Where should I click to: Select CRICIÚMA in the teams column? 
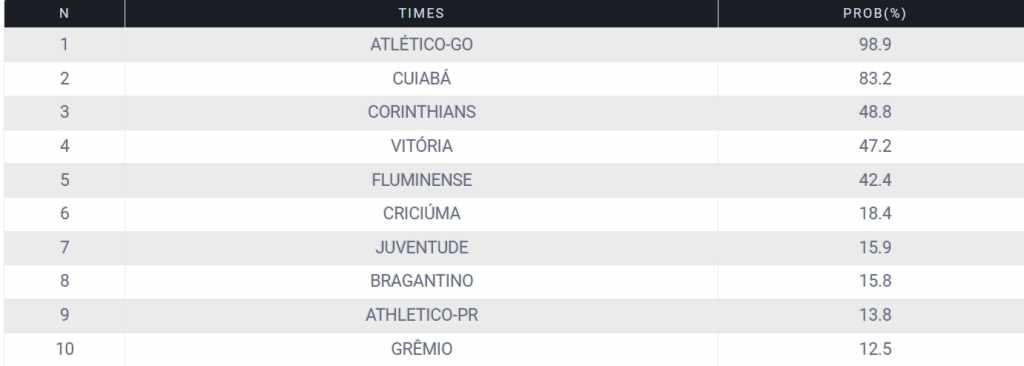(x=421, y=214)
